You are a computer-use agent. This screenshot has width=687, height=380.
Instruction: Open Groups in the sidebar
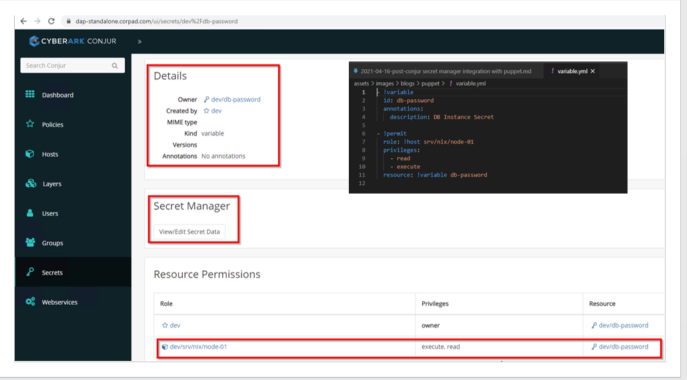[x=53, y=243]
